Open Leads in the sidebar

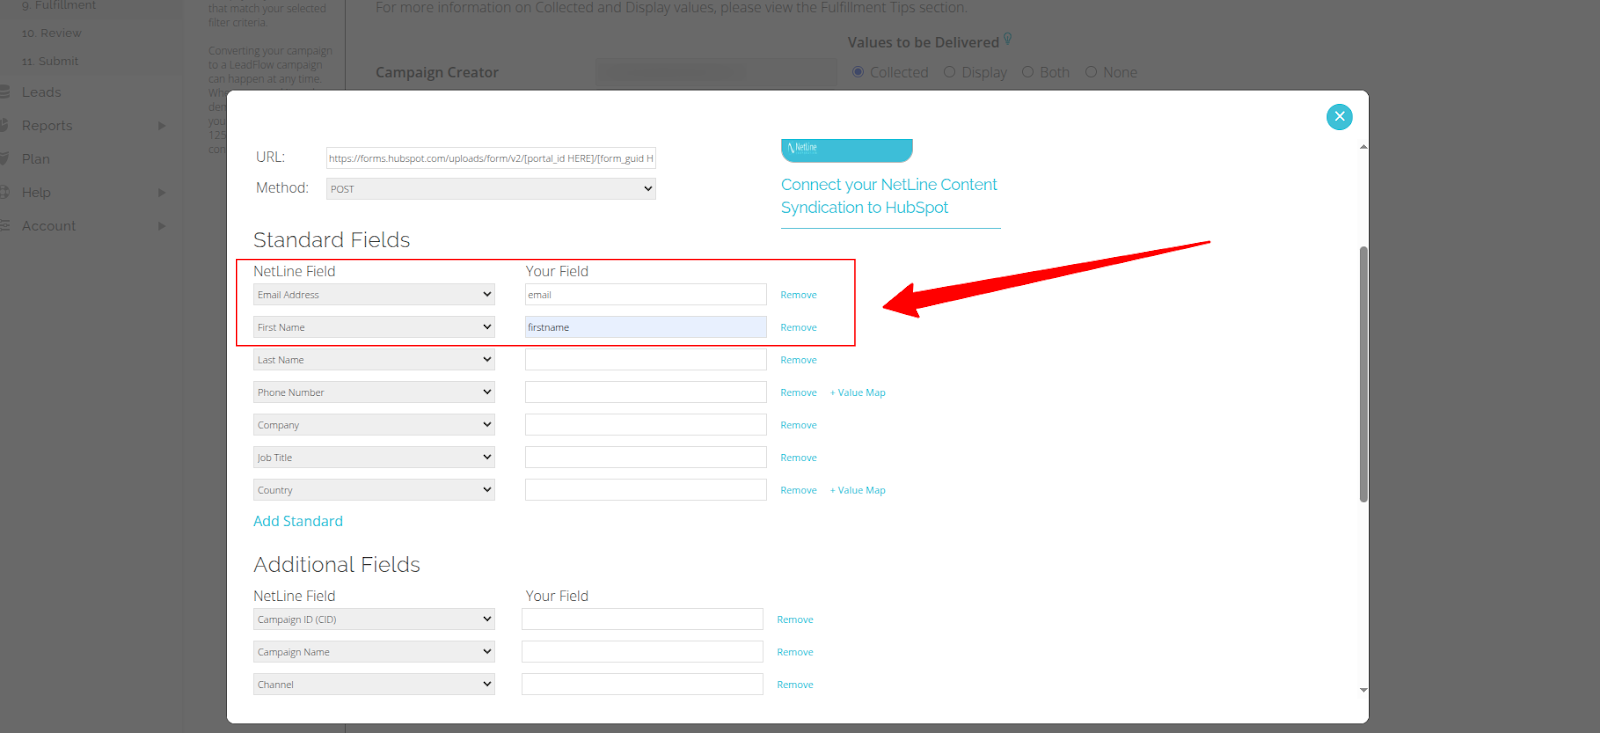click(41, 92)
